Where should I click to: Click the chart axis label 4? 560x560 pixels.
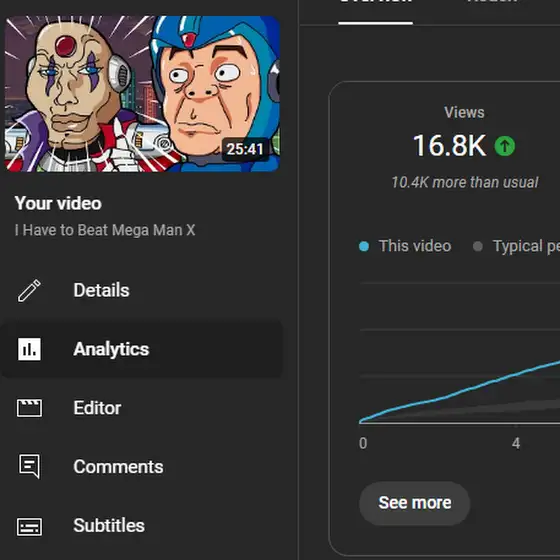tap(516, 443)
